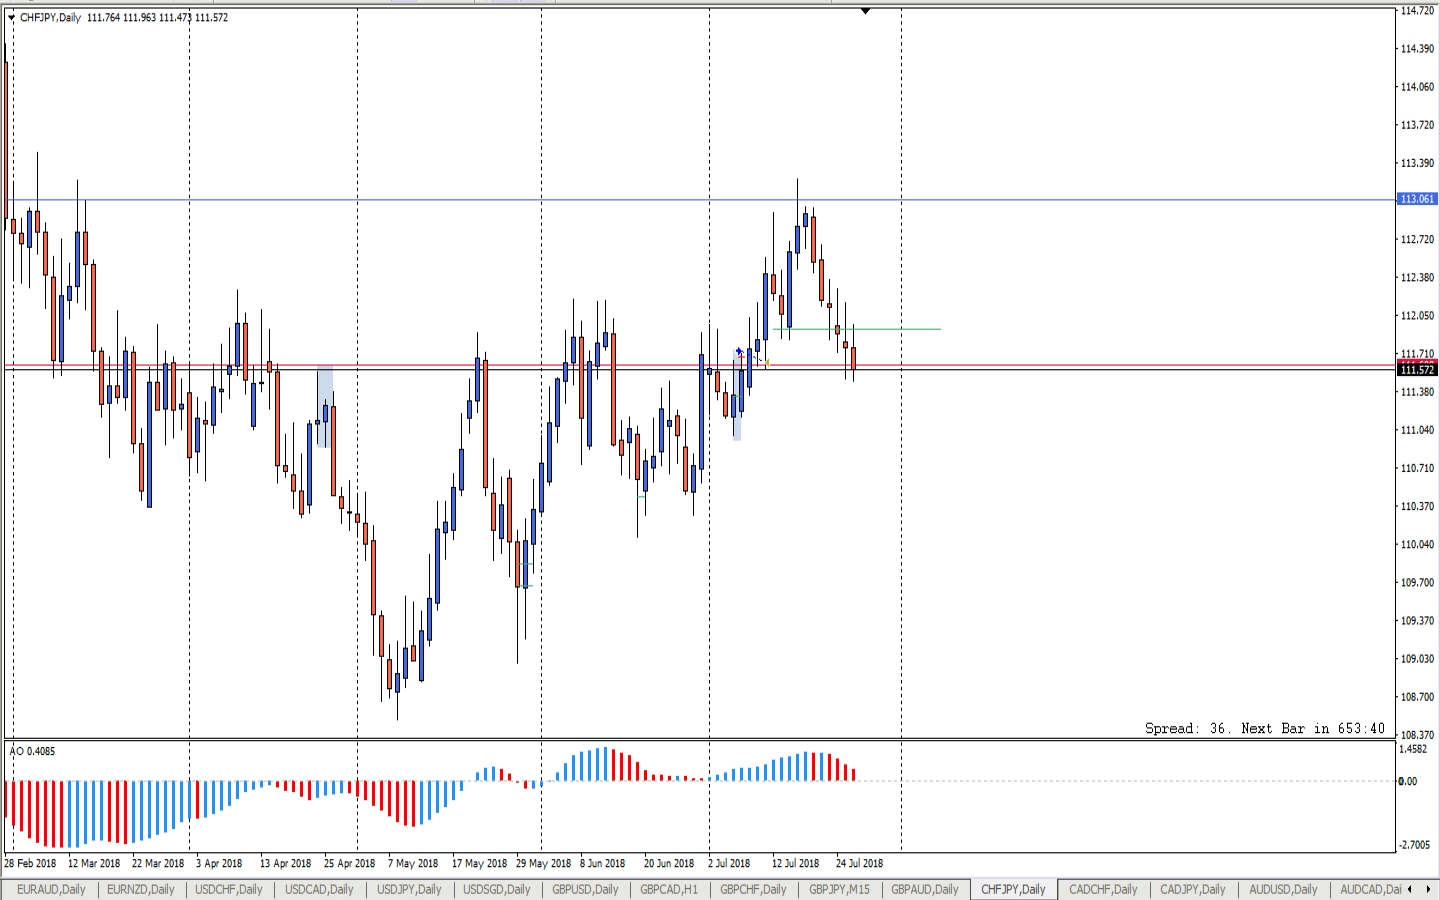Screen dimensions: 1440x900
Task: Click the 113.720 price scale value
Action: [x=1417, y=125]
